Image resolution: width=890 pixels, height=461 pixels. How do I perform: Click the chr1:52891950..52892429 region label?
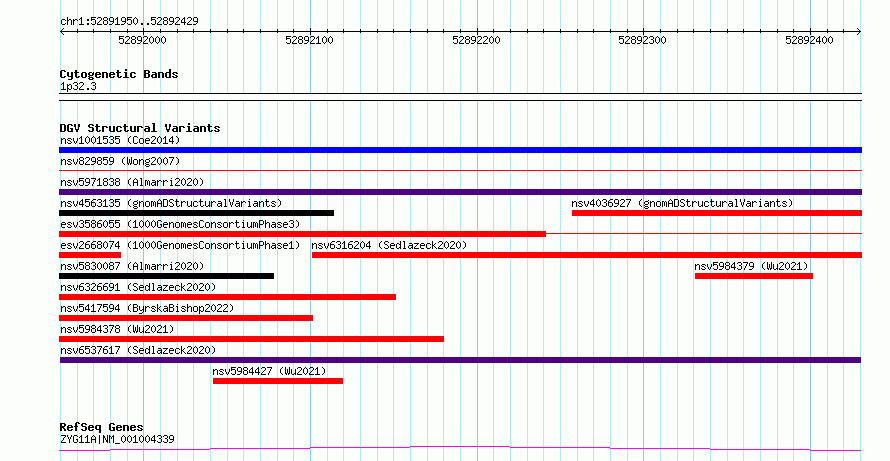pos(129,22)
